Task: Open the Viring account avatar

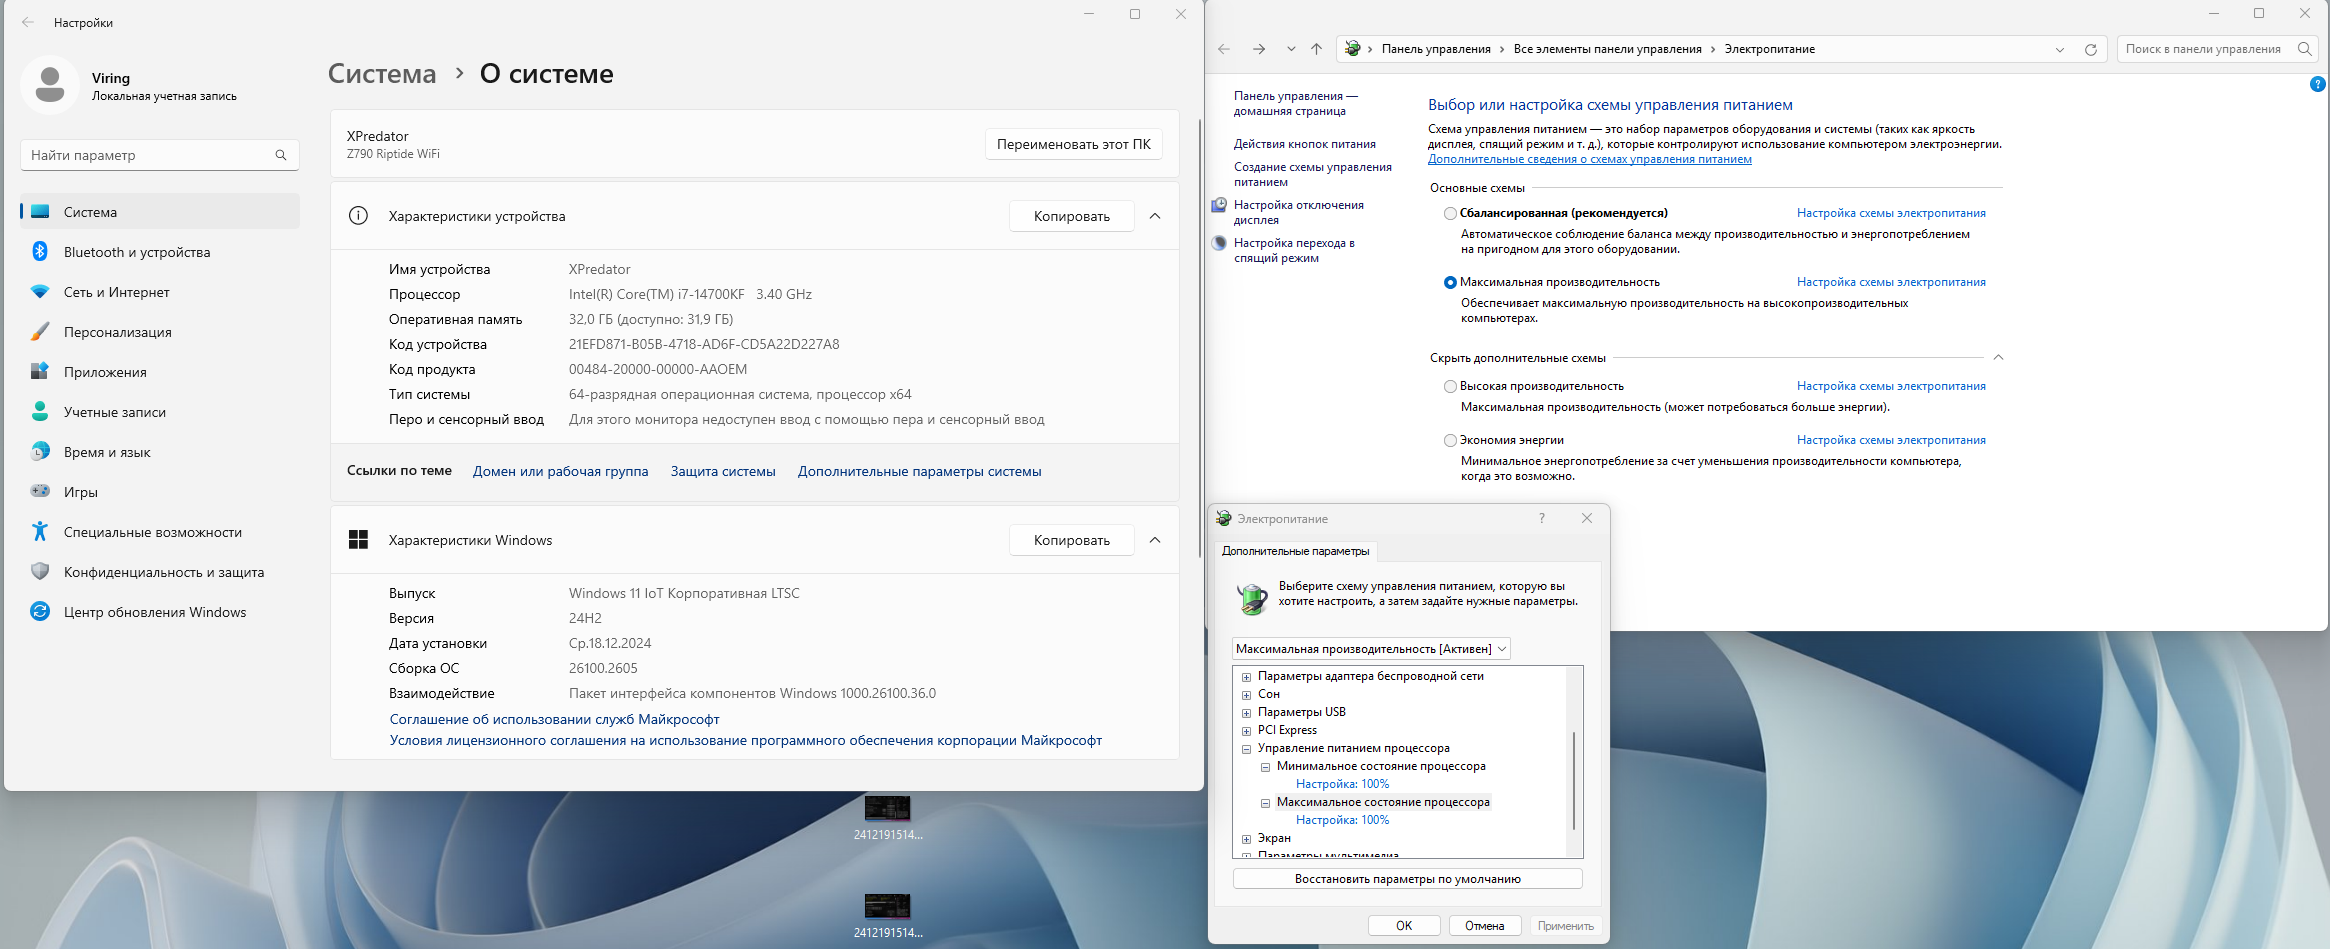Action: click(50, 85)
